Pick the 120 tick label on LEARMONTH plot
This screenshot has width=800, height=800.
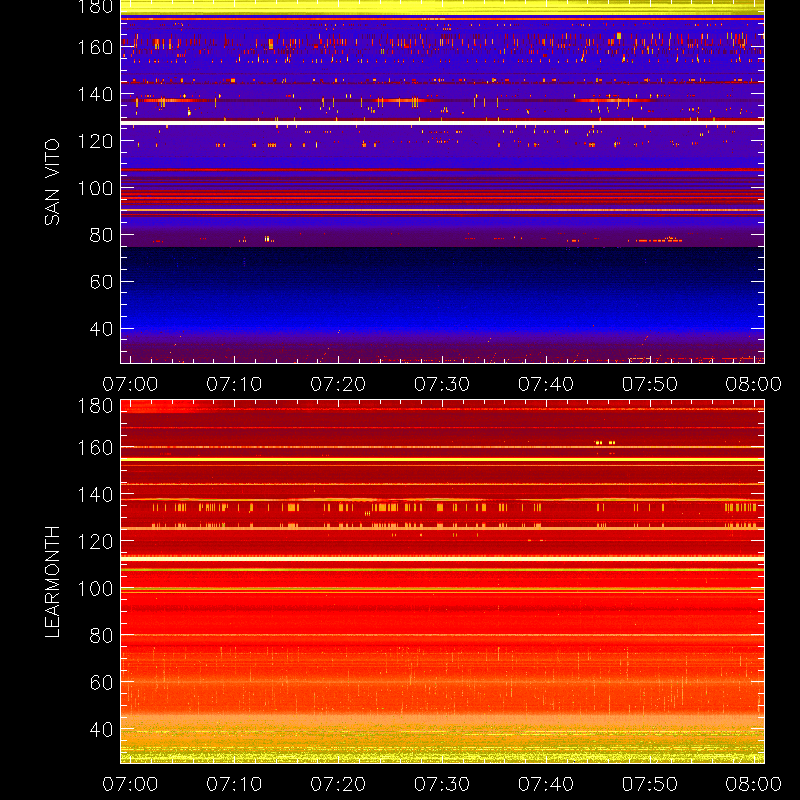click(x=95, y=541)
